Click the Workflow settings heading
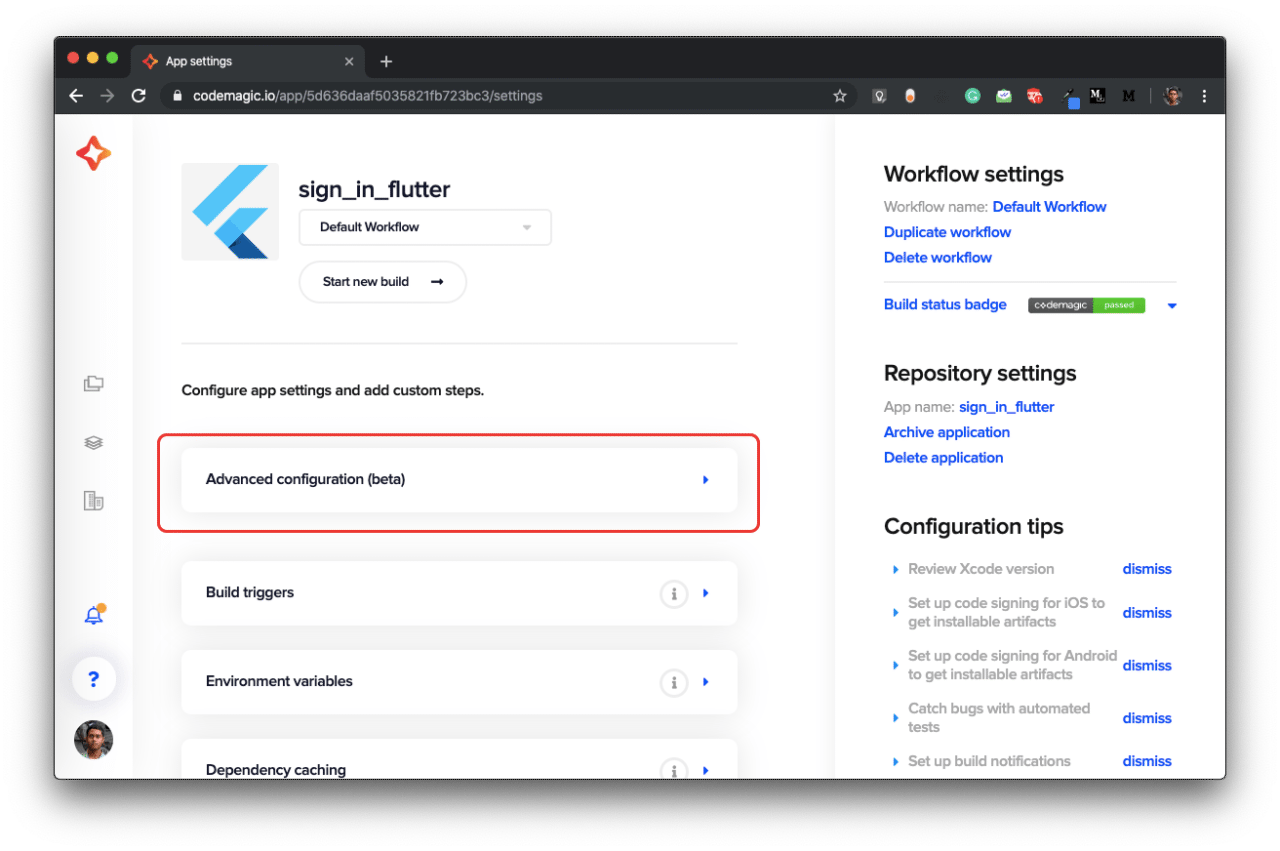The width and height of the screenshot is (1280, 851). pos(974,174)
